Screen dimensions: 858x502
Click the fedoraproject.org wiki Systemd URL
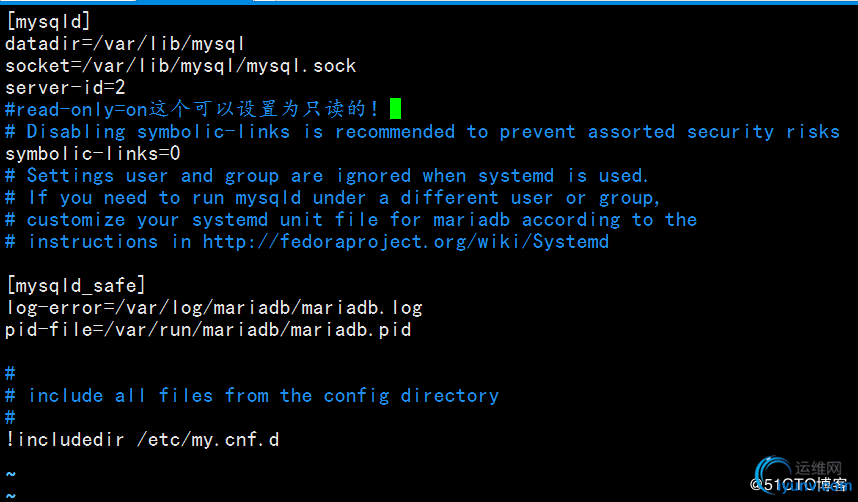pos(405,242)
